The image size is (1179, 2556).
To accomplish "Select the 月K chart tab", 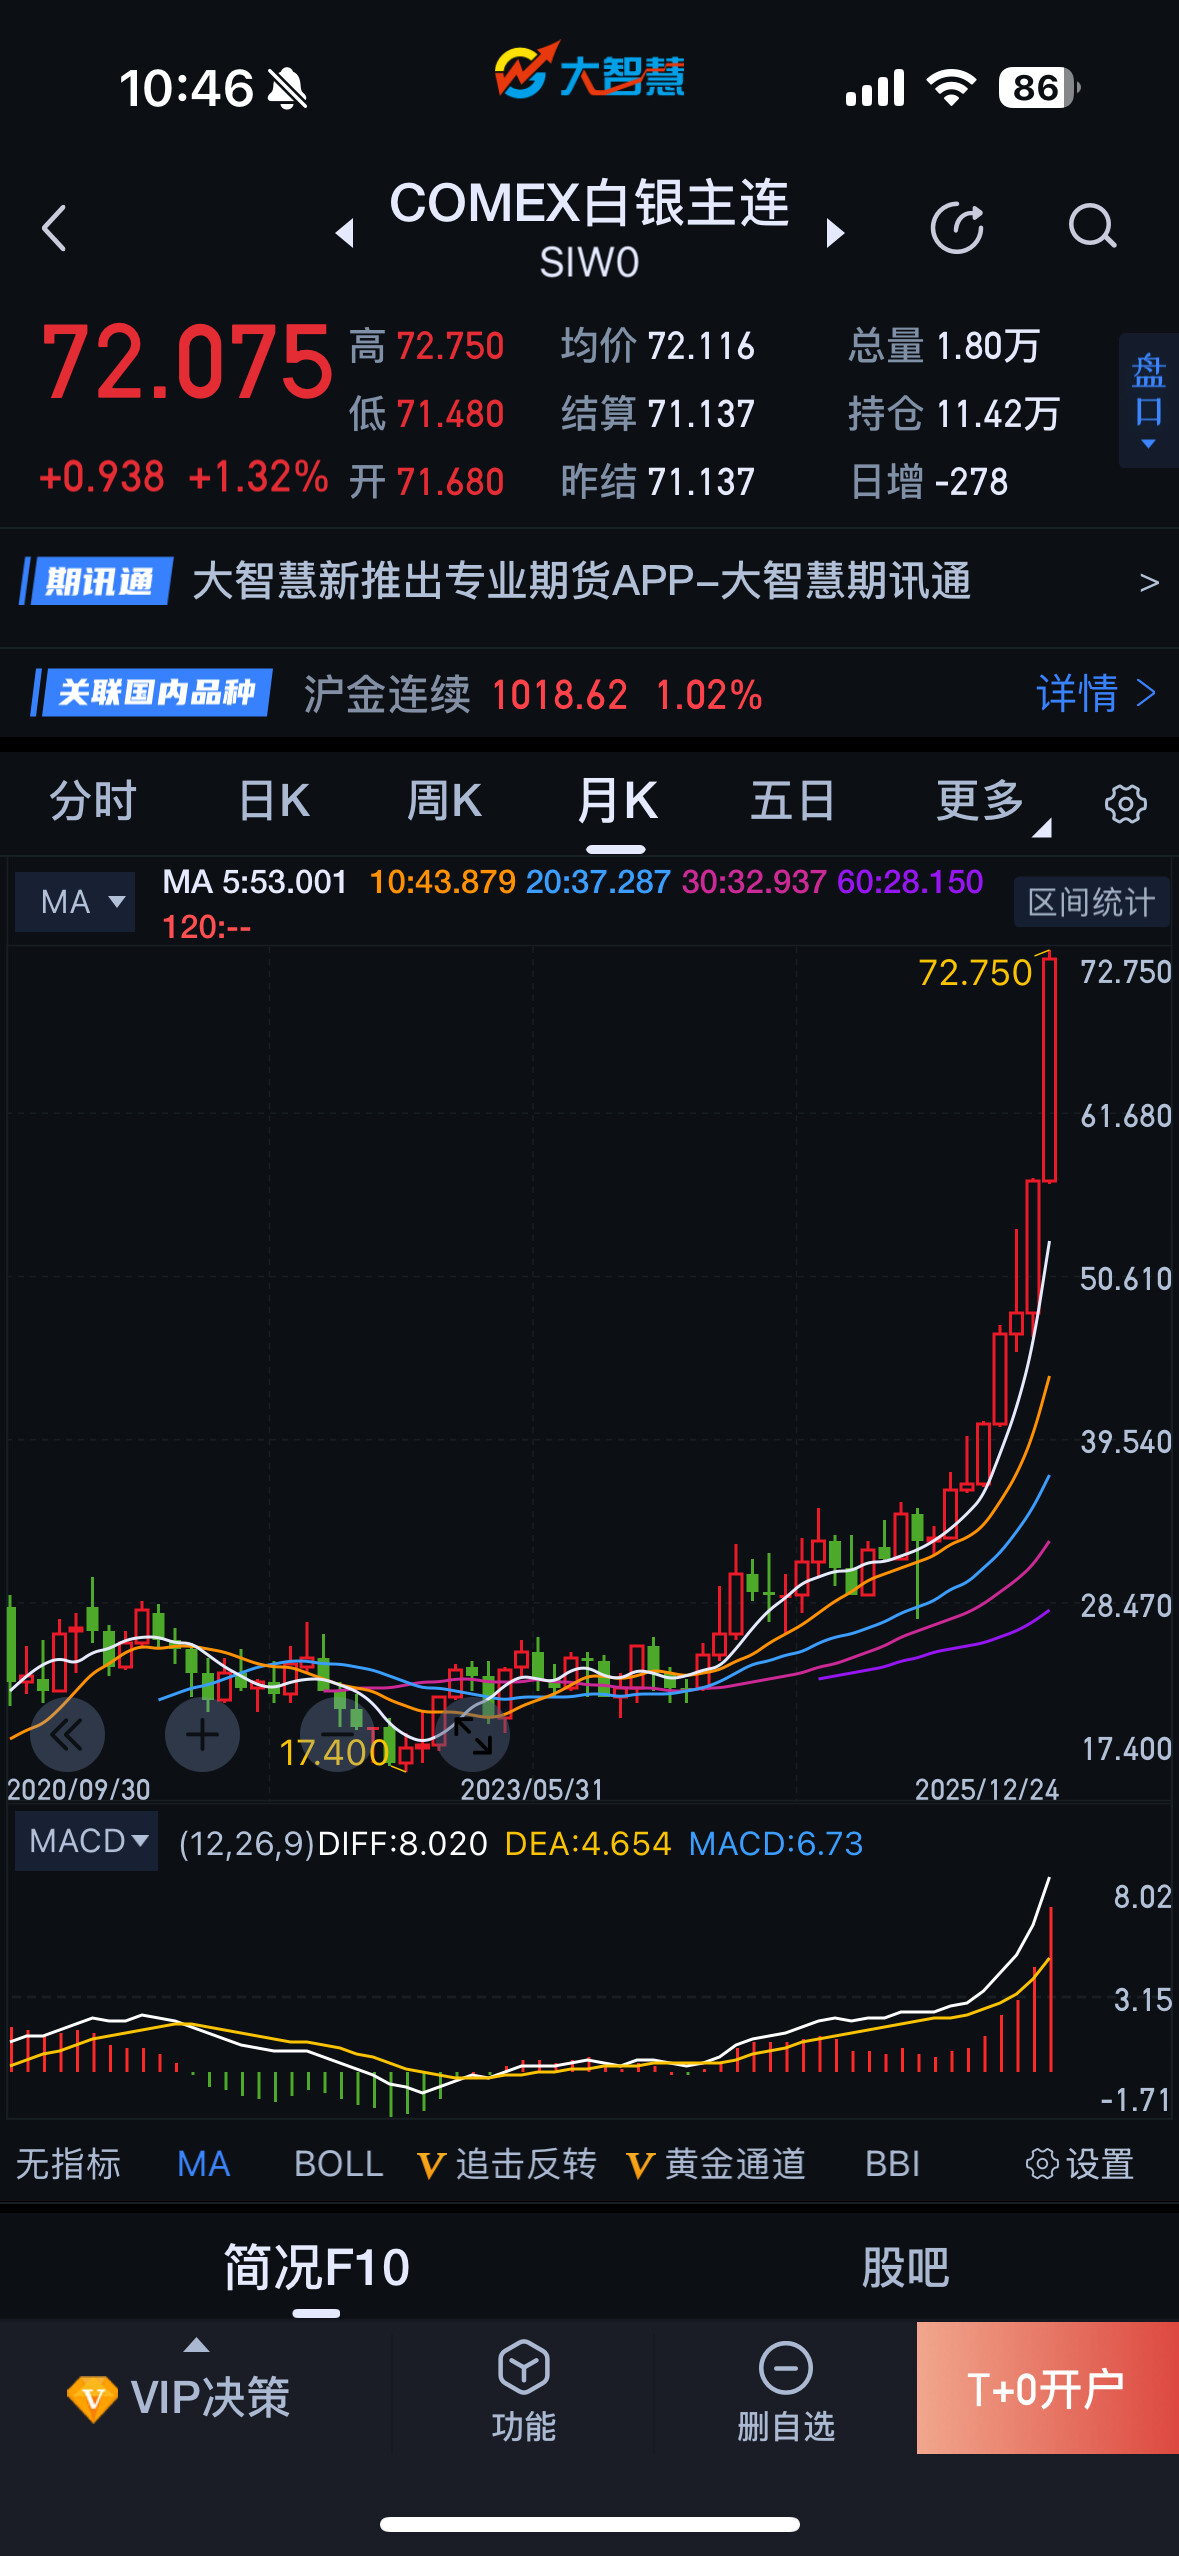I will [617, 802].
